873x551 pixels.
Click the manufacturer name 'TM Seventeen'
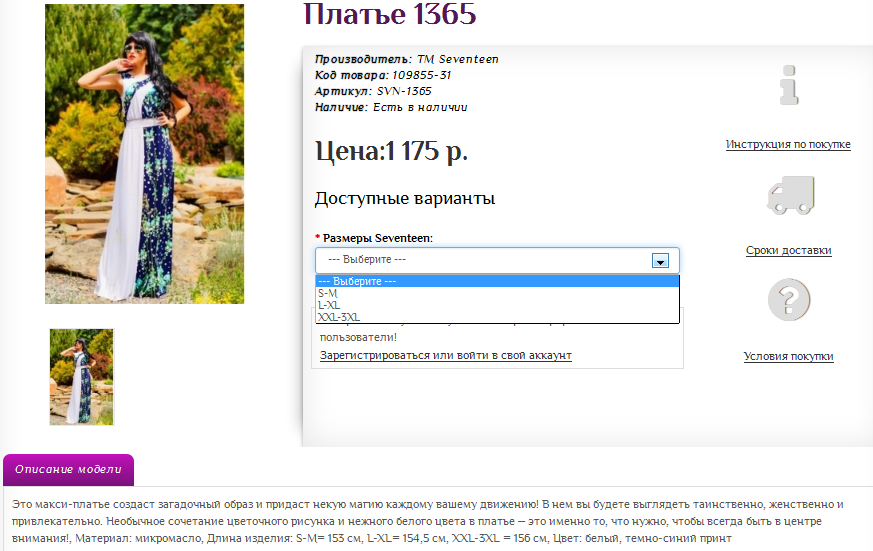(457, 59)
